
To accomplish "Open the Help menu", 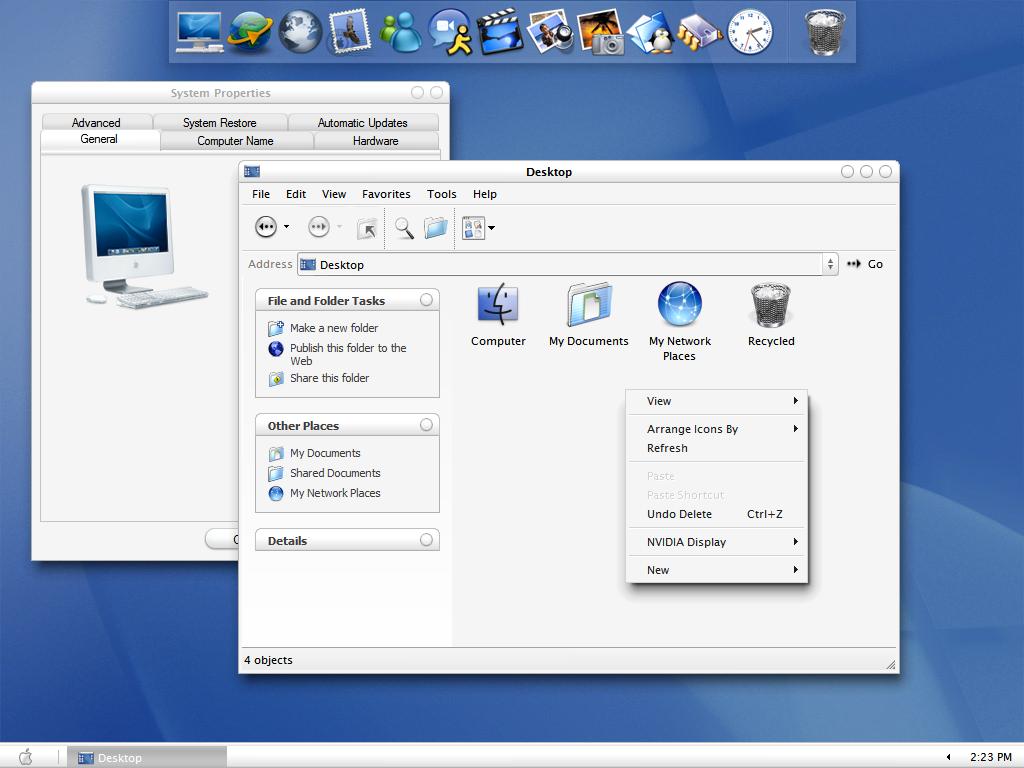I will coord(485,194).
